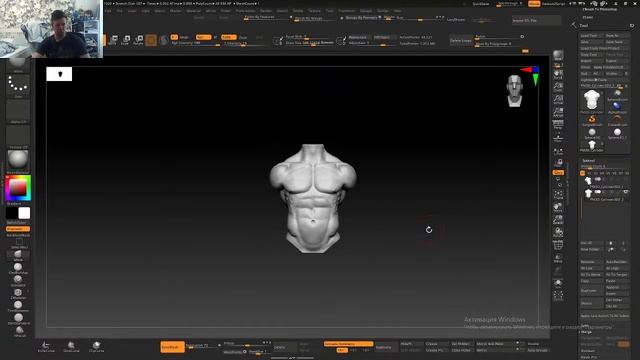Select the SimpleBrush tool thumbnail

592,121
